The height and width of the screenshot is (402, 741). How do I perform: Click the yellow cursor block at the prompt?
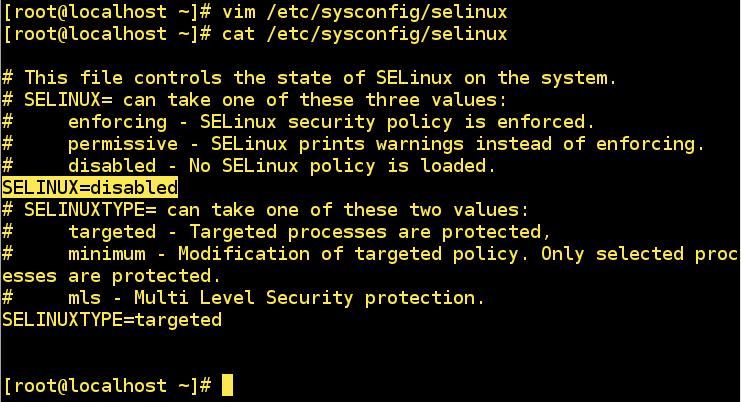point(227,385)
